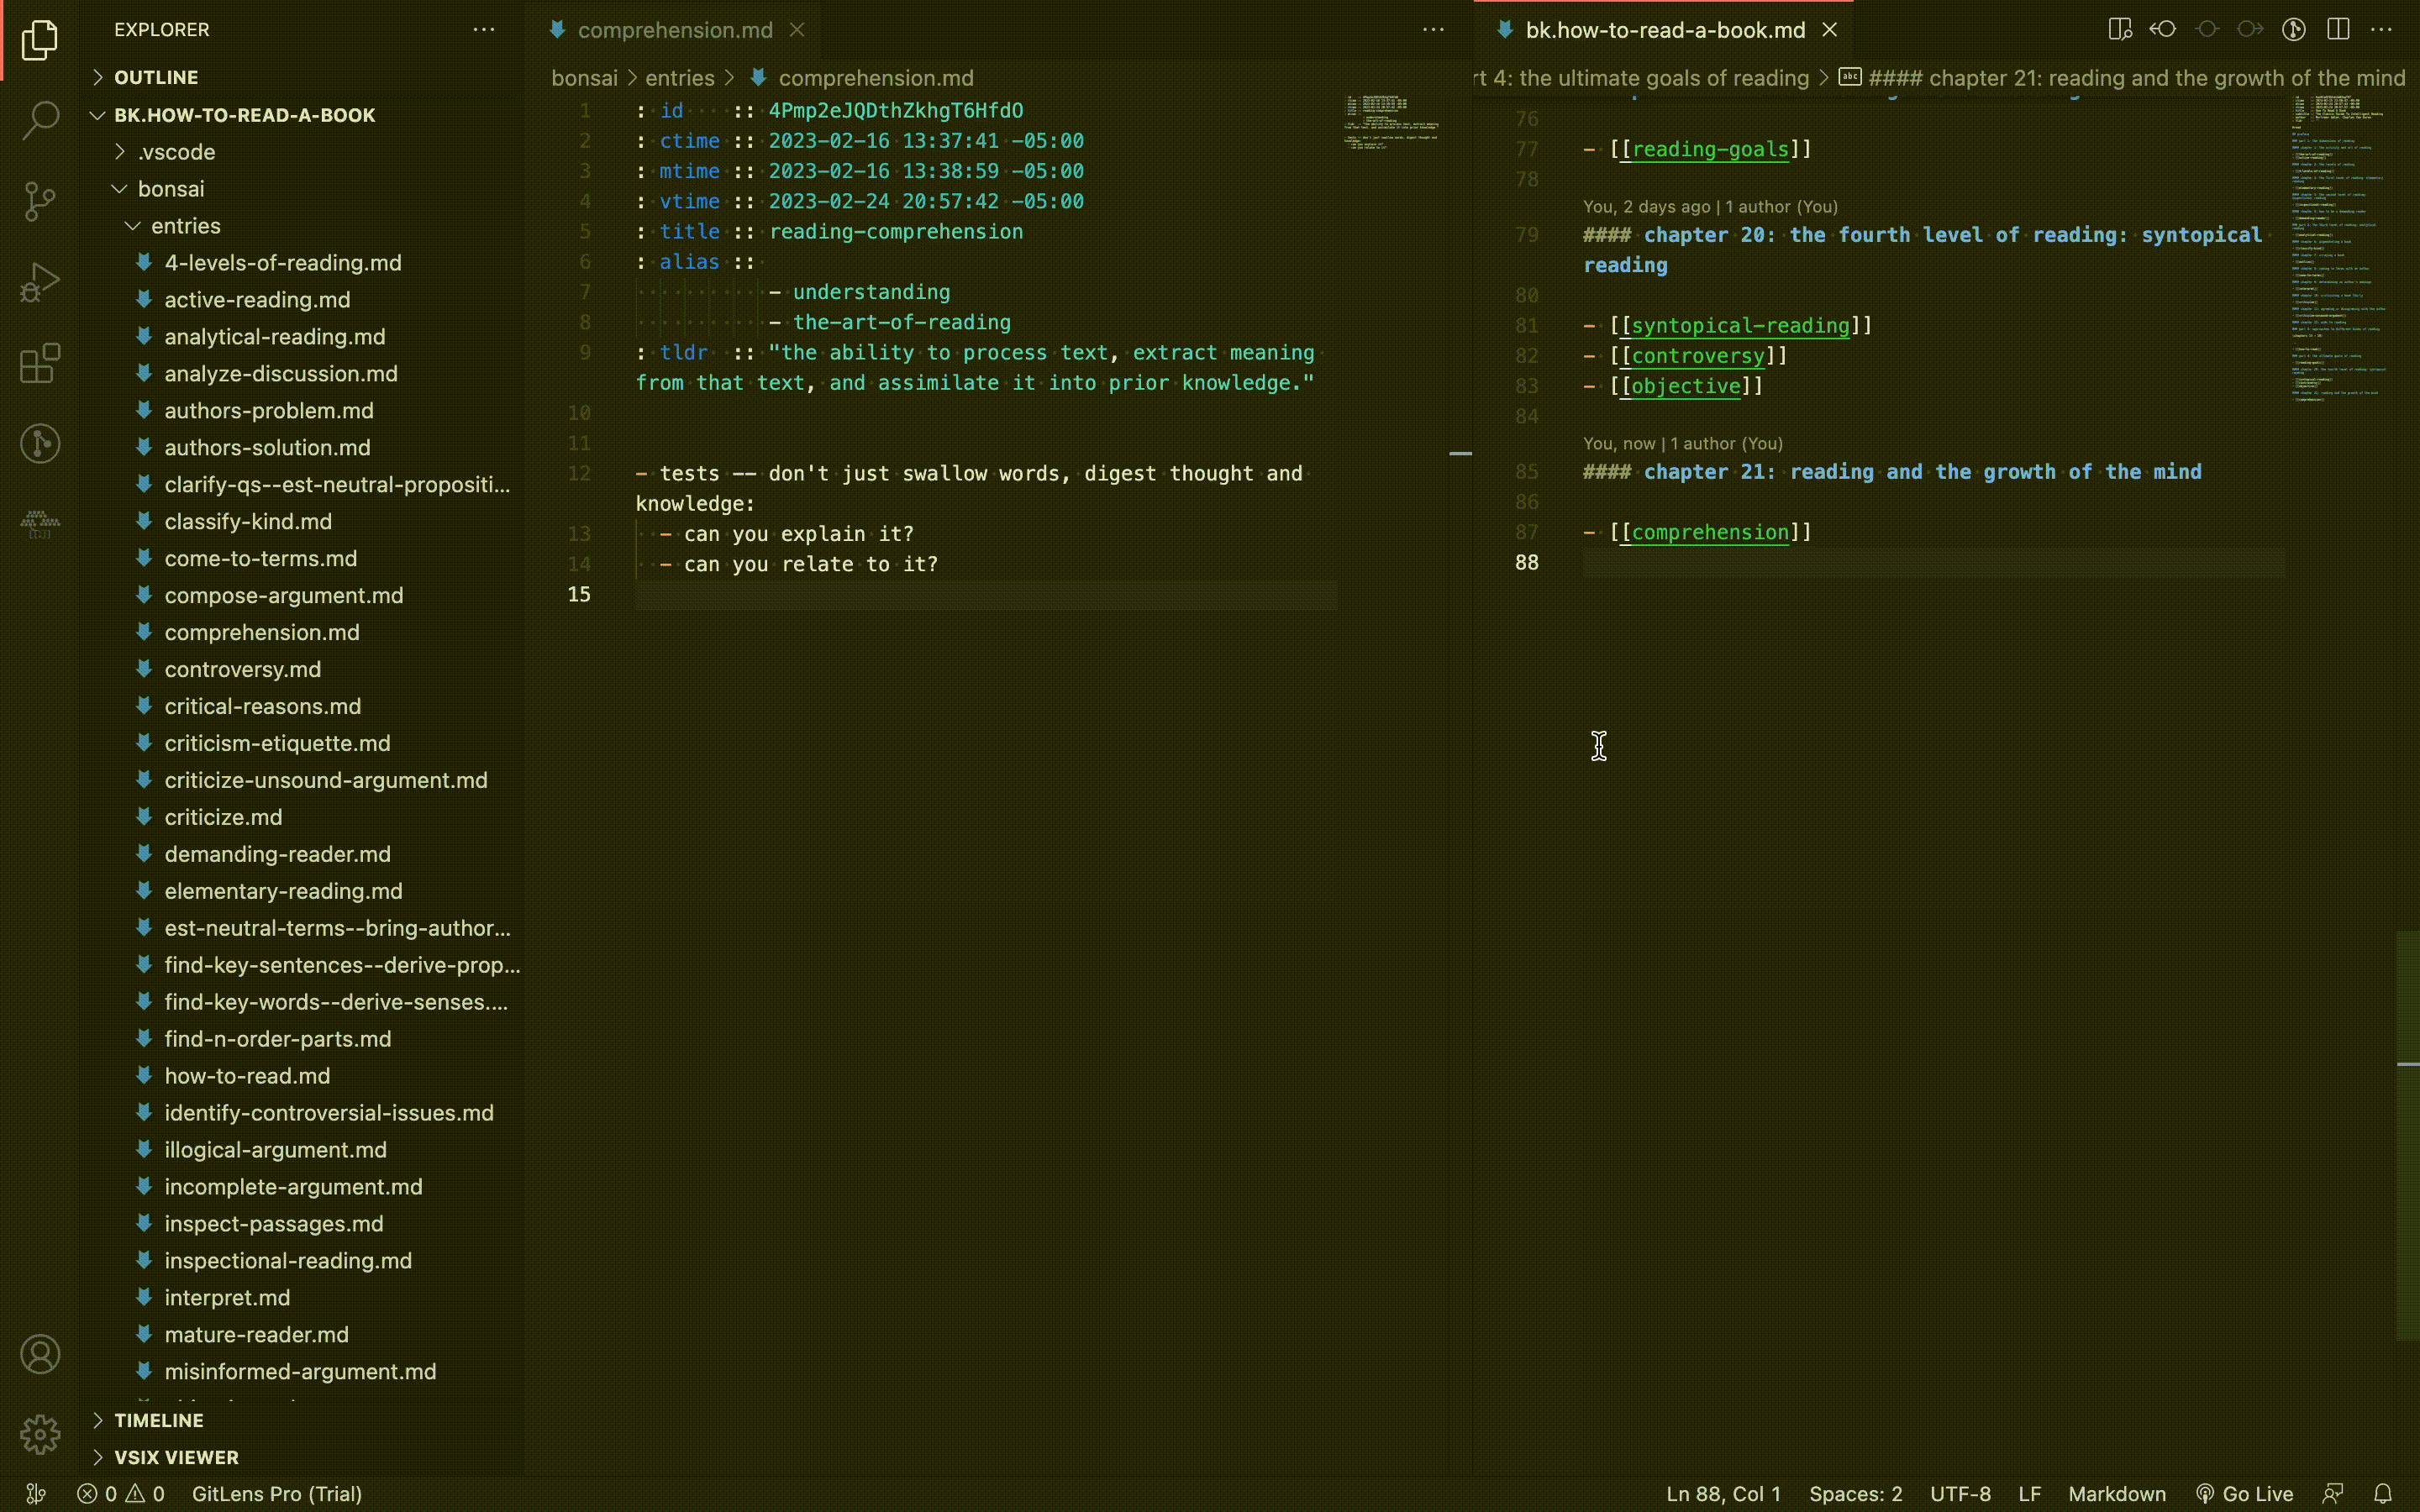This screenshot has width=2420, height=1512.
Task: Follow the [[reading-goals]] wikilink
Action: [x=1710, y=149]
